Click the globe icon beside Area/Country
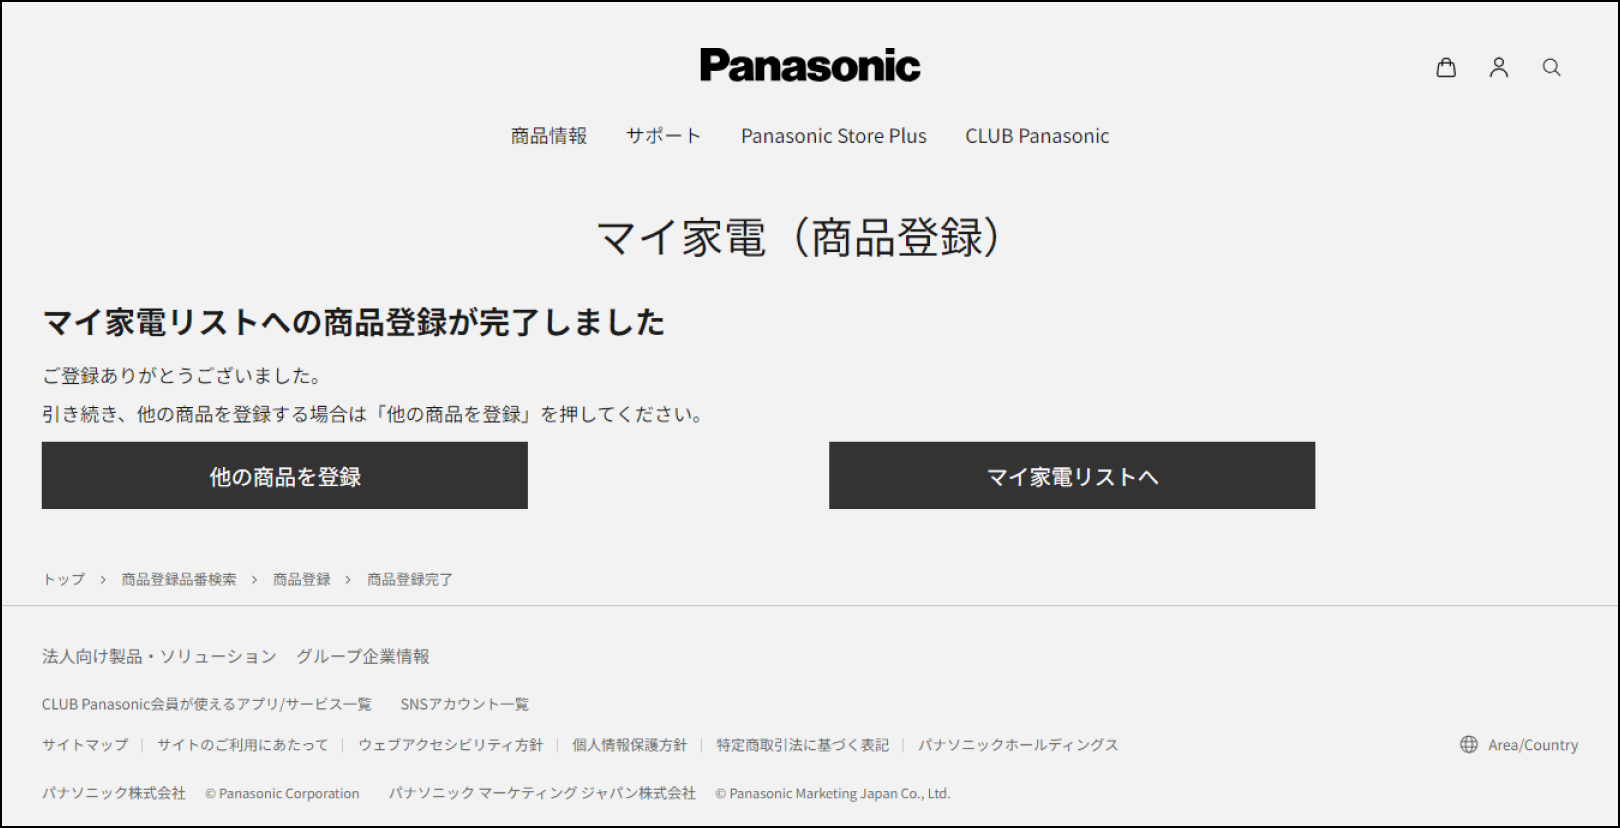This screenshot has height=828, width=1620. pos(1468,744)
